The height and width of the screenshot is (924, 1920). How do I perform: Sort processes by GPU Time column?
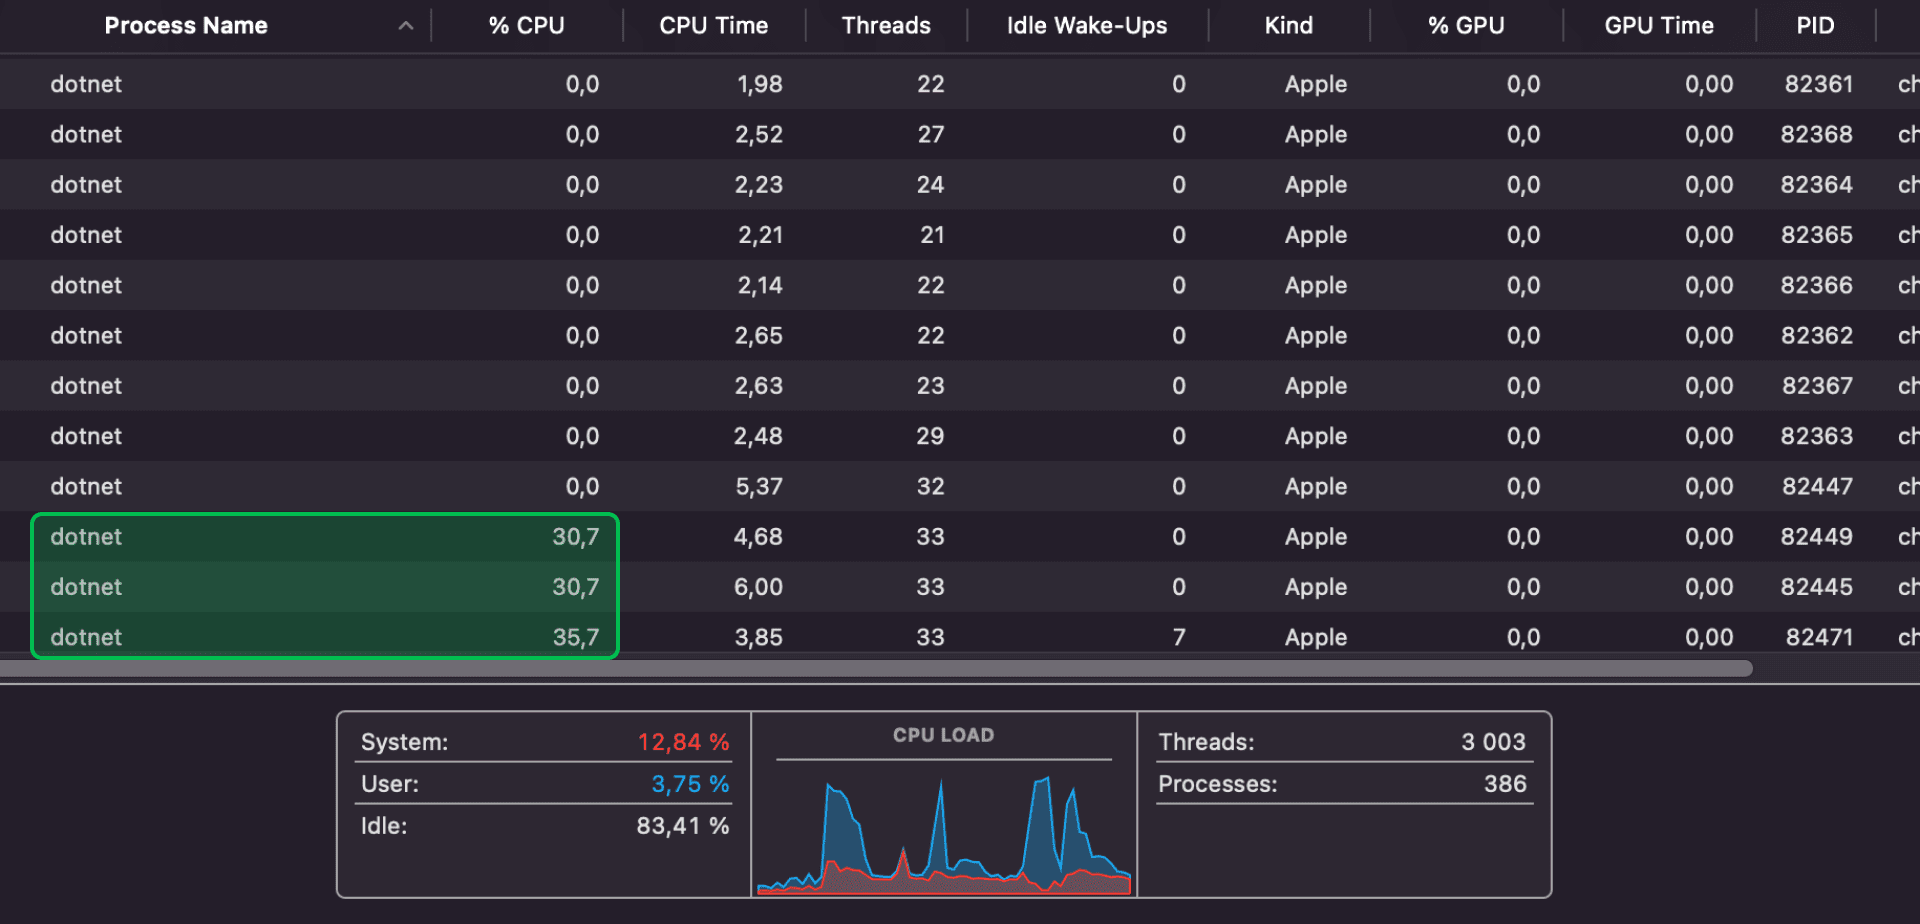1658,25
